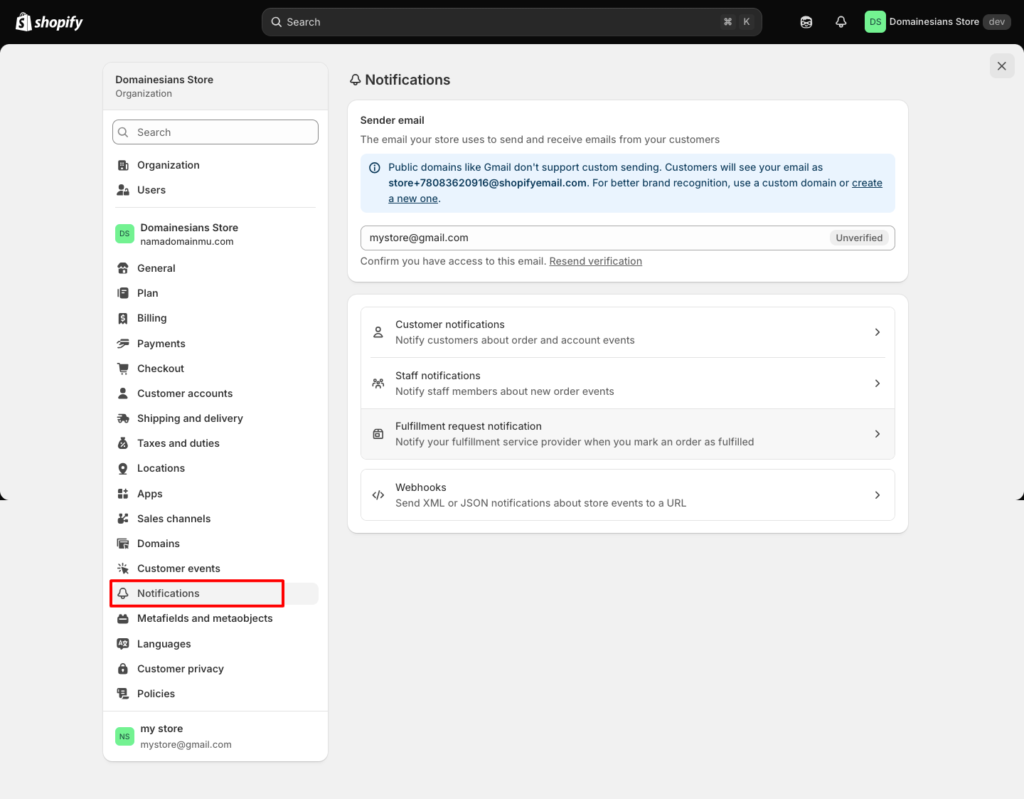Click the Billing dollar icon
This screenshot has height=799, width=1024.
[x=123, y=318]
